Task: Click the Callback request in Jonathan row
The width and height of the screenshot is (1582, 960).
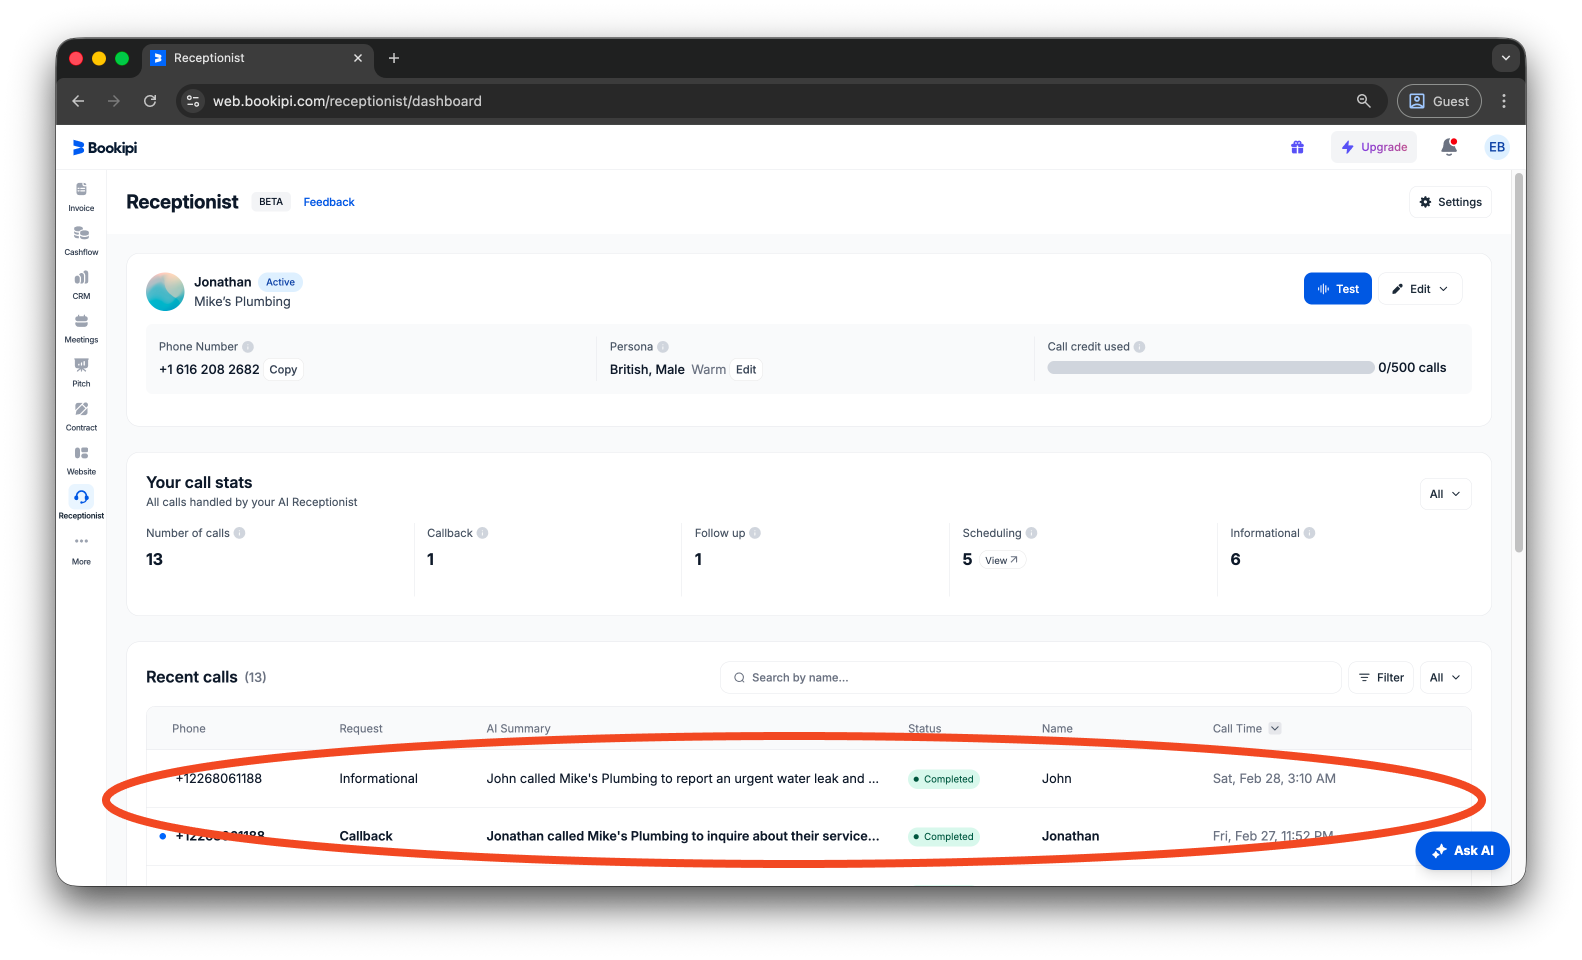Action: pyautogui.click(x=366, y=836)
